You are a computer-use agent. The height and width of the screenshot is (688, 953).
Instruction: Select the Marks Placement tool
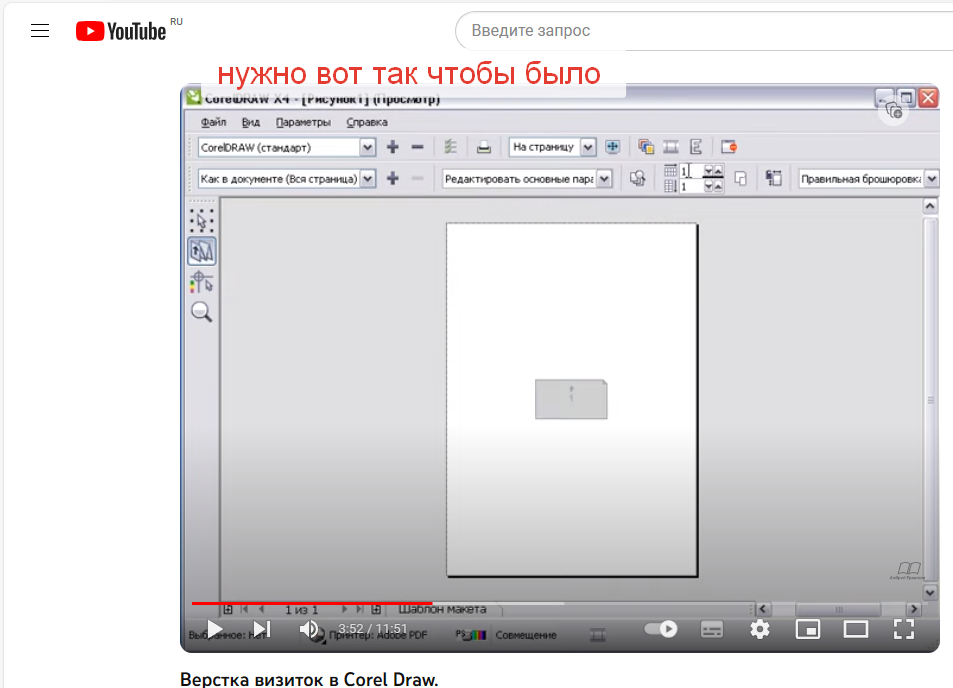click(202, 282)
